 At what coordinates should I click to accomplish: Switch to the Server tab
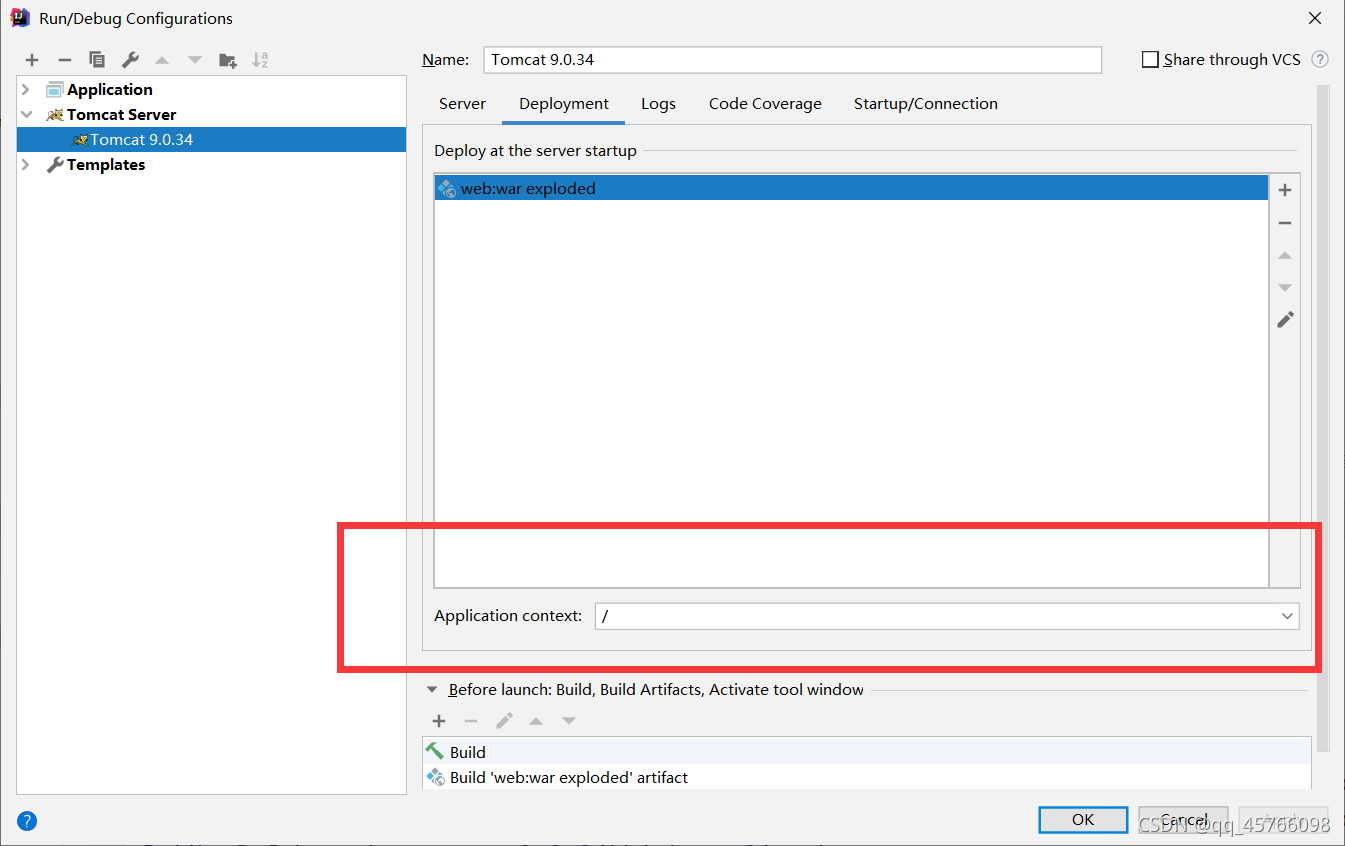pyautogui.click(x=462, y=104)
